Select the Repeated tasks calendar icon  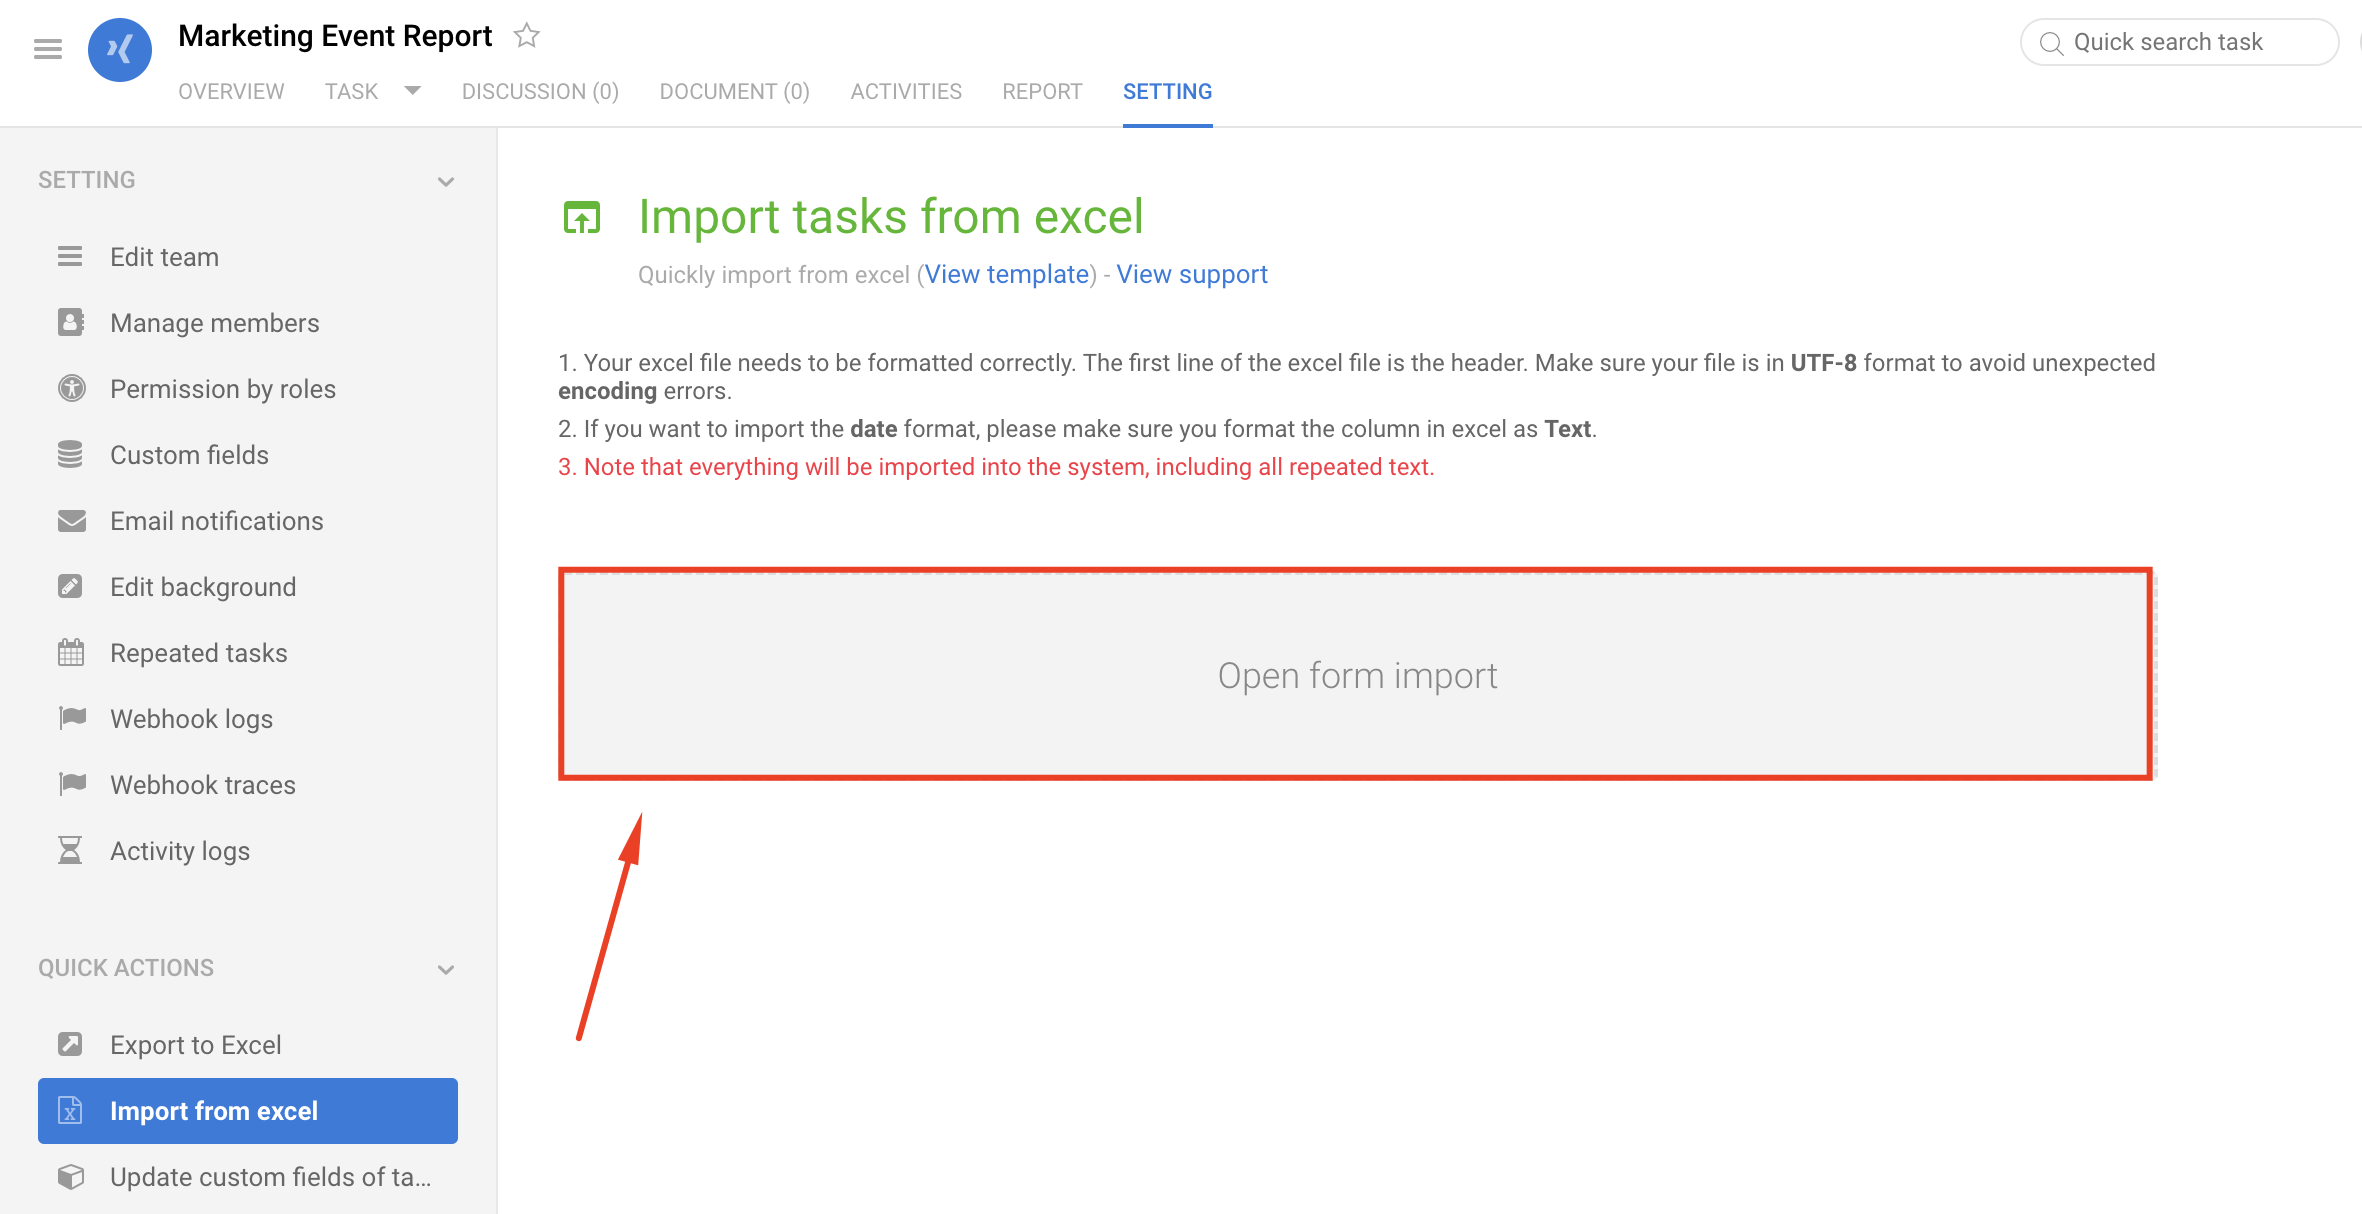[71, 652]
